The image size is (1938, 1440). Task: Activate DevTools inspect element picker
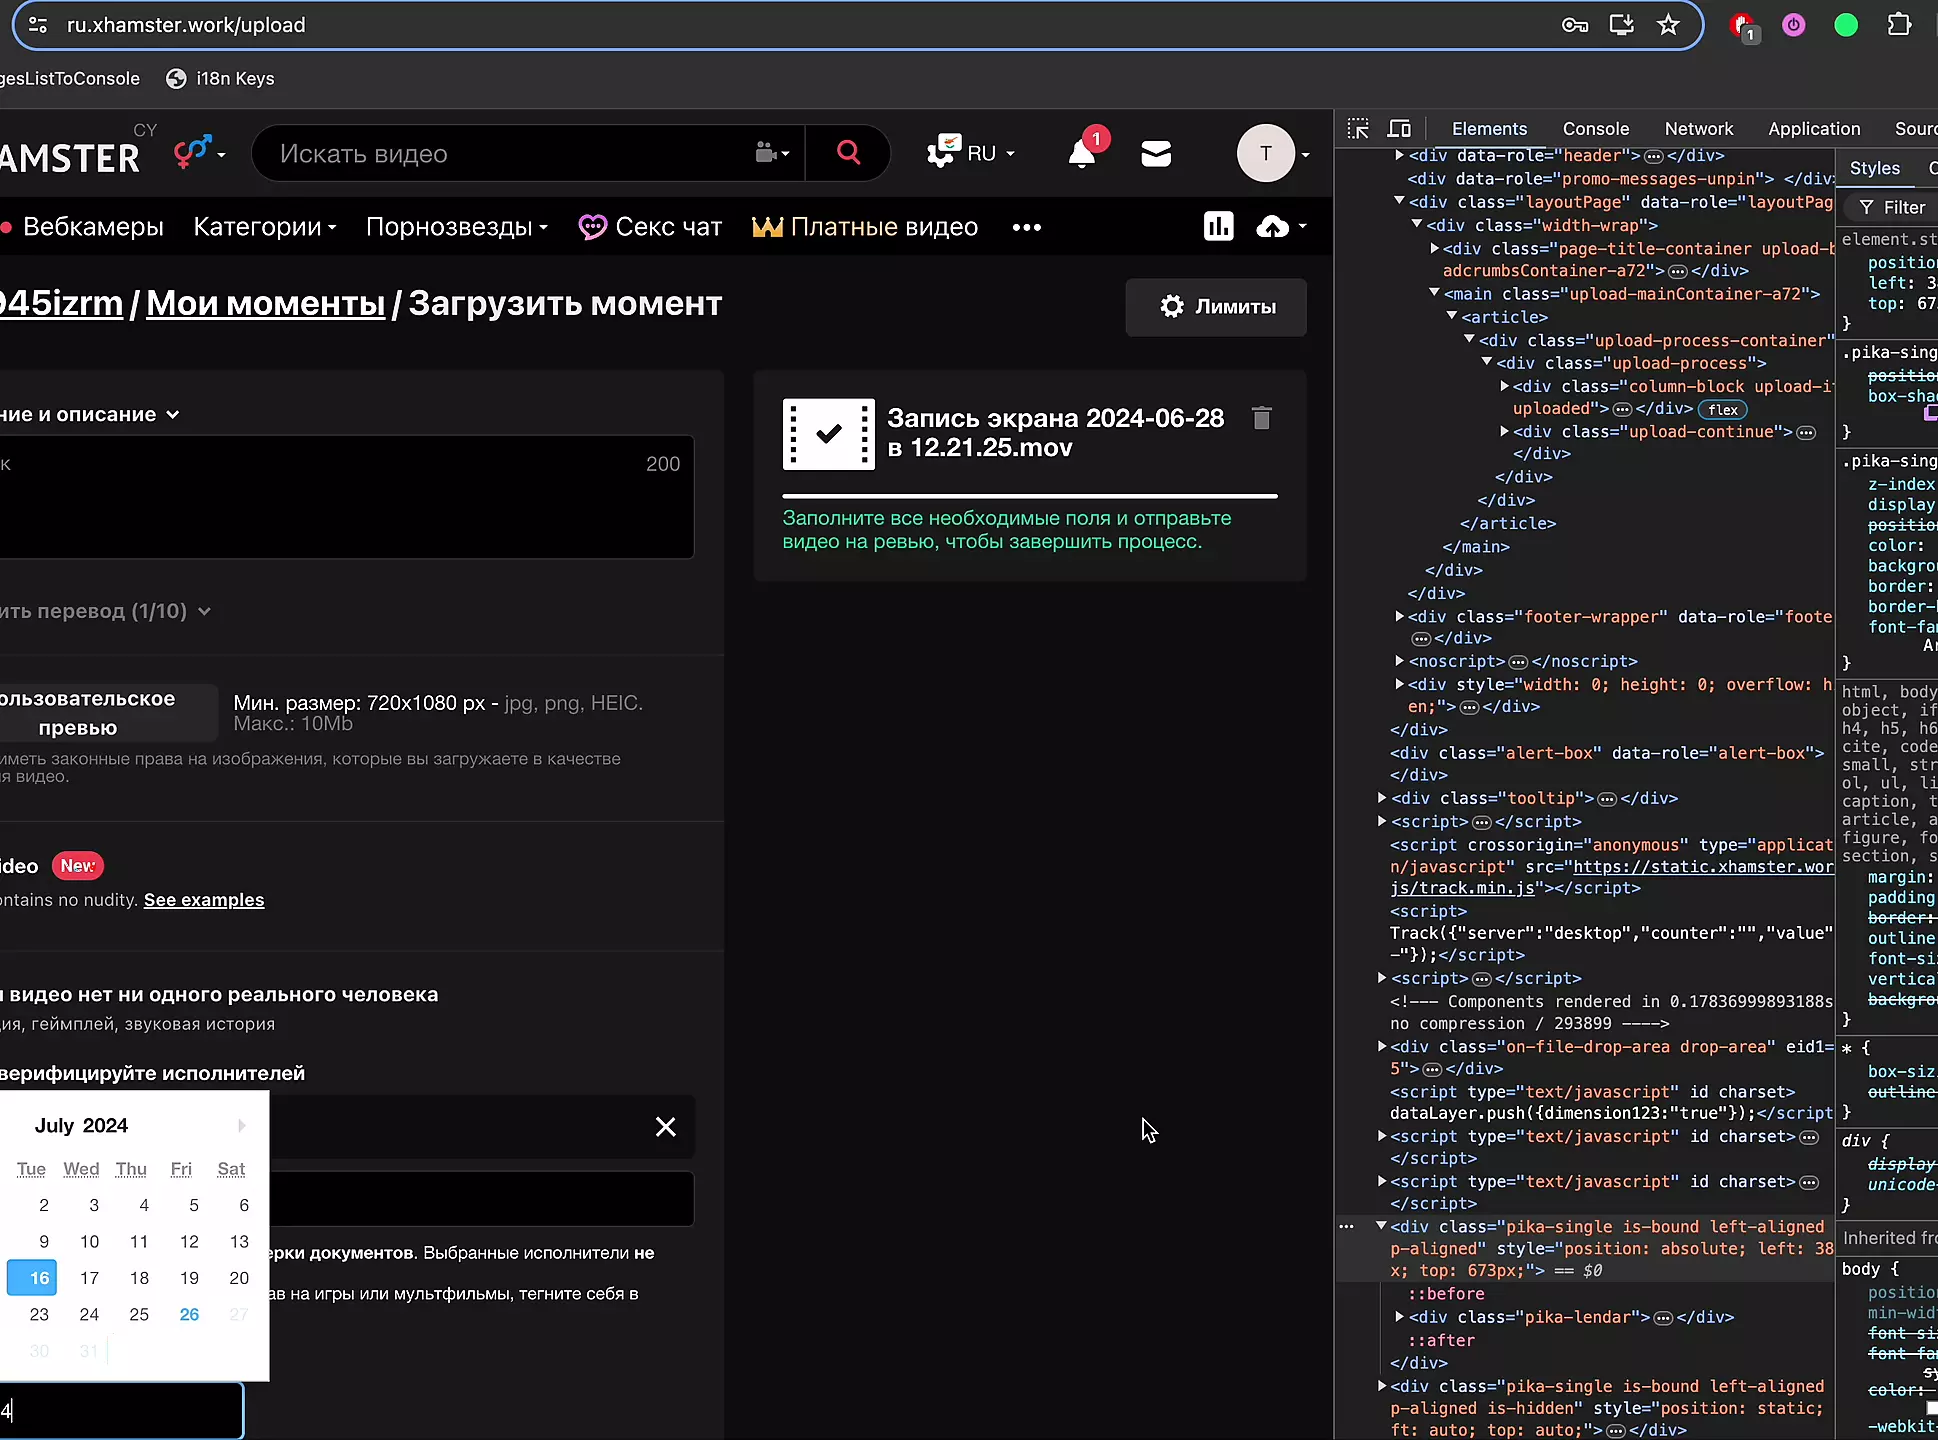tap(1358, 129)
